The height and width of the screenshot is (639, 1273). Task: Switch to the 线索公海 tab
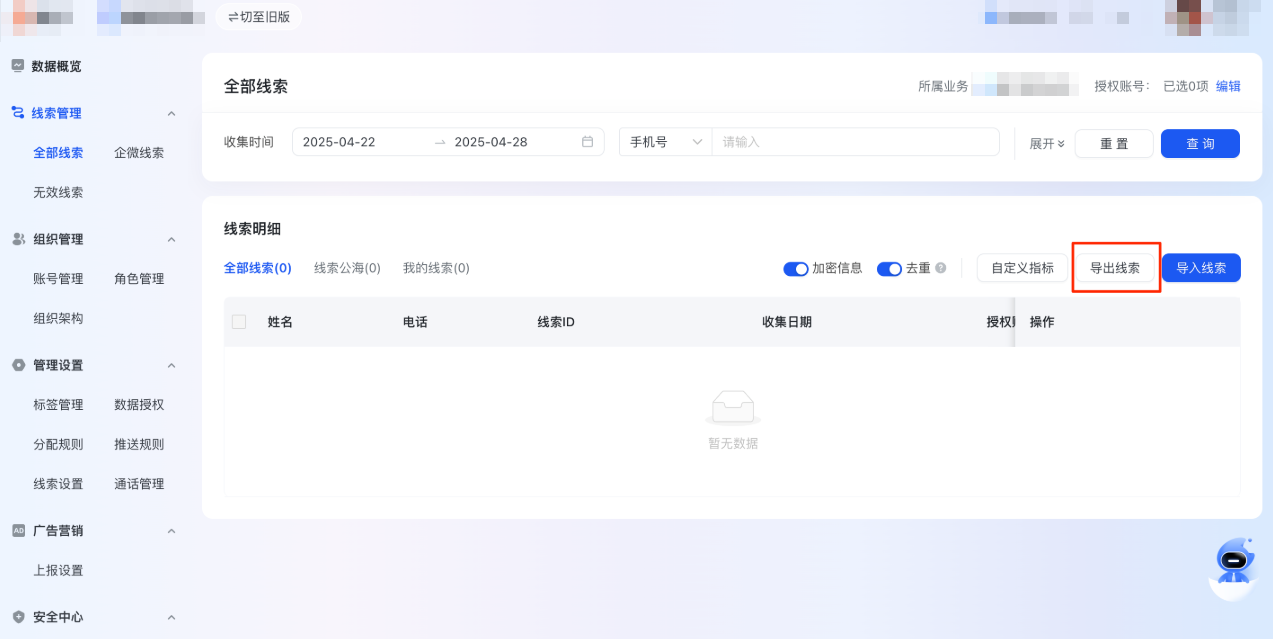(347, 267)
